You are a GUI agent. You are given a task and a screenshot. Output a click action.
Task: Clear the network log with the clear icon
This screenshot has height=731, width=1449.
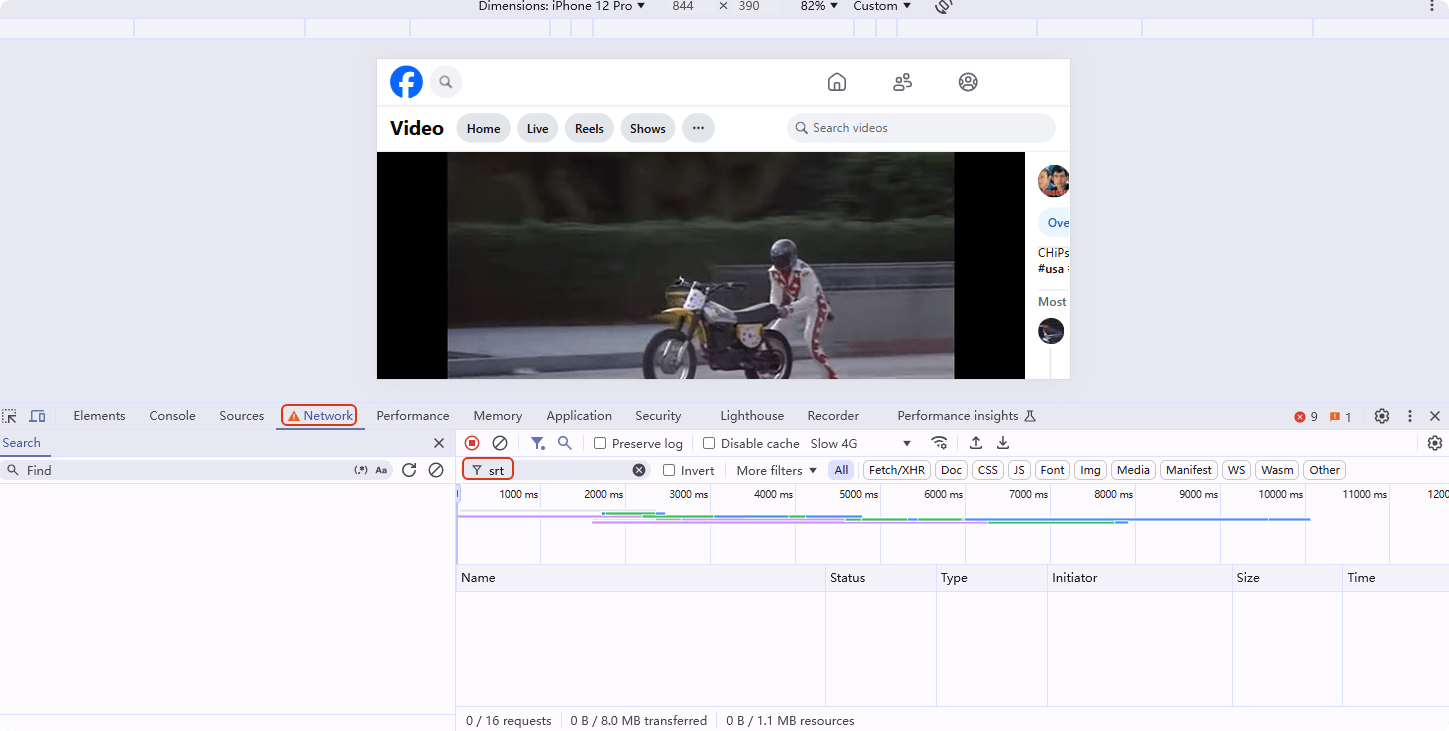coord(500,443)
